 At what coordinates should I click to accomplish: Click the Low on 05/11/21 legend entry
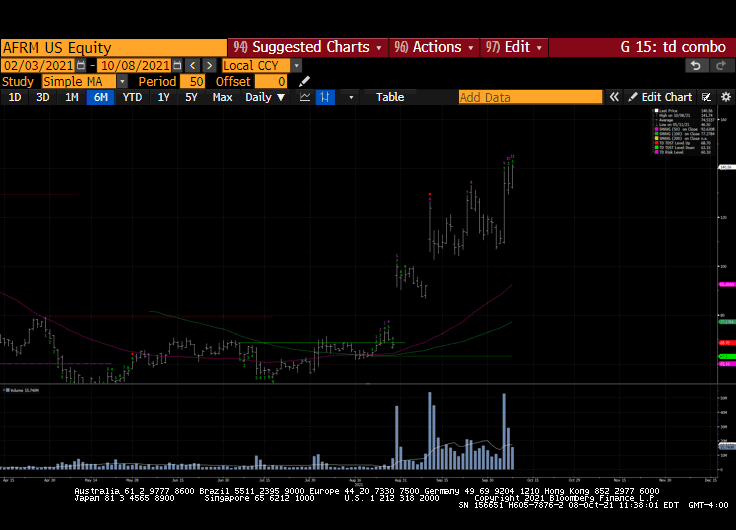pos(674,124)
